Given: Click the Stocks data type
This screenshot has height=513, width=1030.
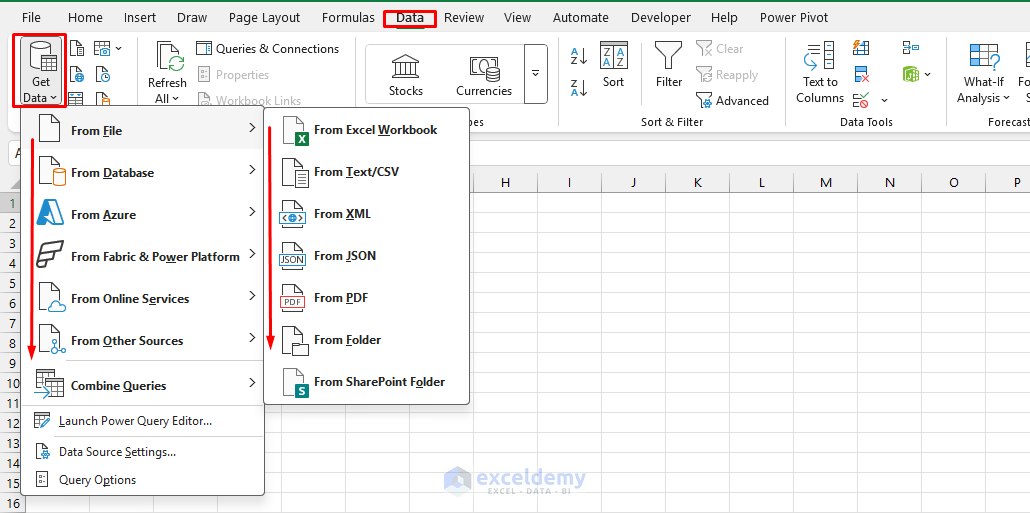Looking at the screenshot, I should tap(406, 76).
